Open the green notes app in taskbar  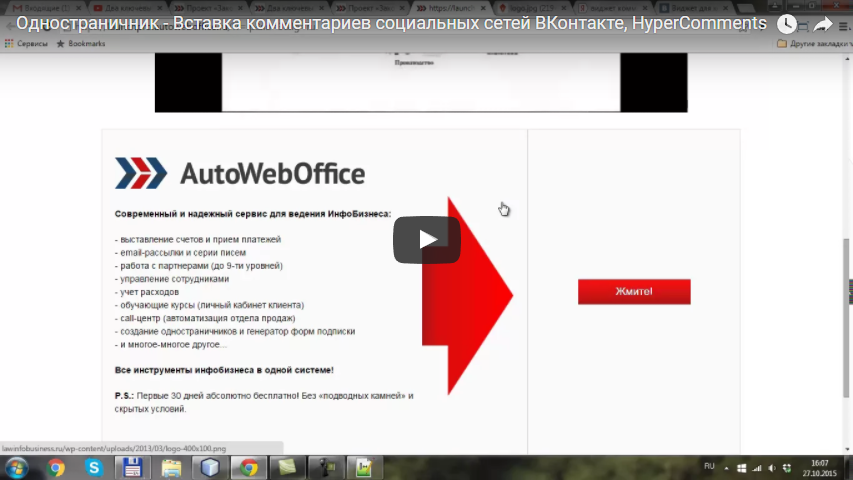tap(287, 468)
